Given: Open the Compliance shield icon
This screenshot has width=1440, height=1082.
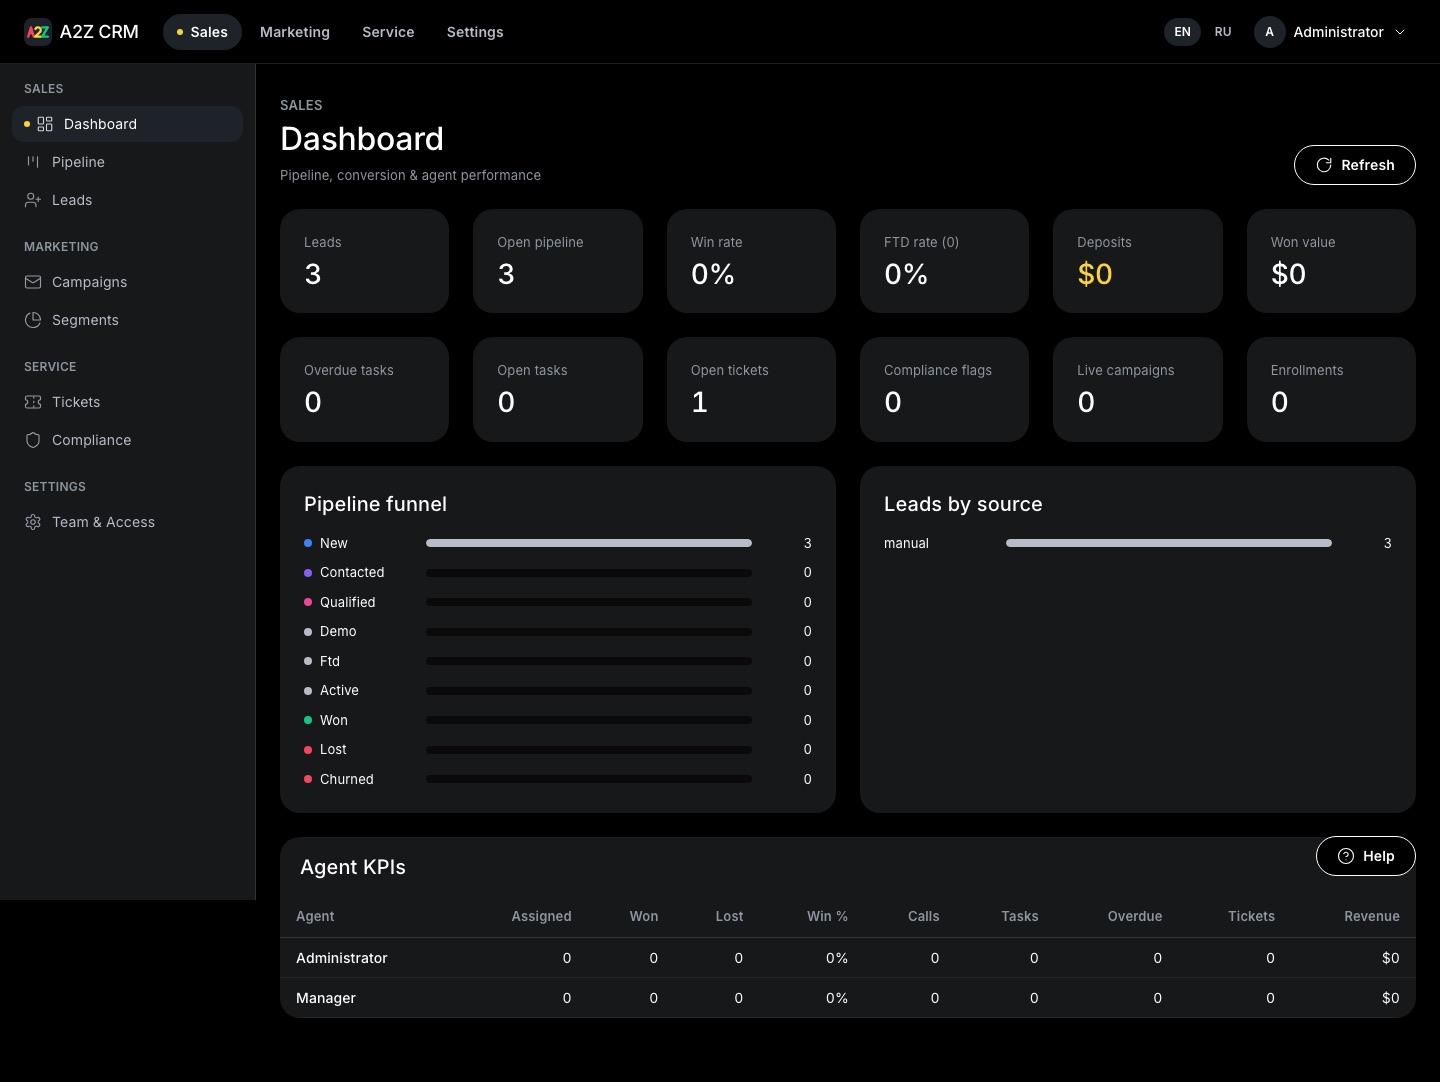Looking at the screenshot, I should click(x=33, y=440).
